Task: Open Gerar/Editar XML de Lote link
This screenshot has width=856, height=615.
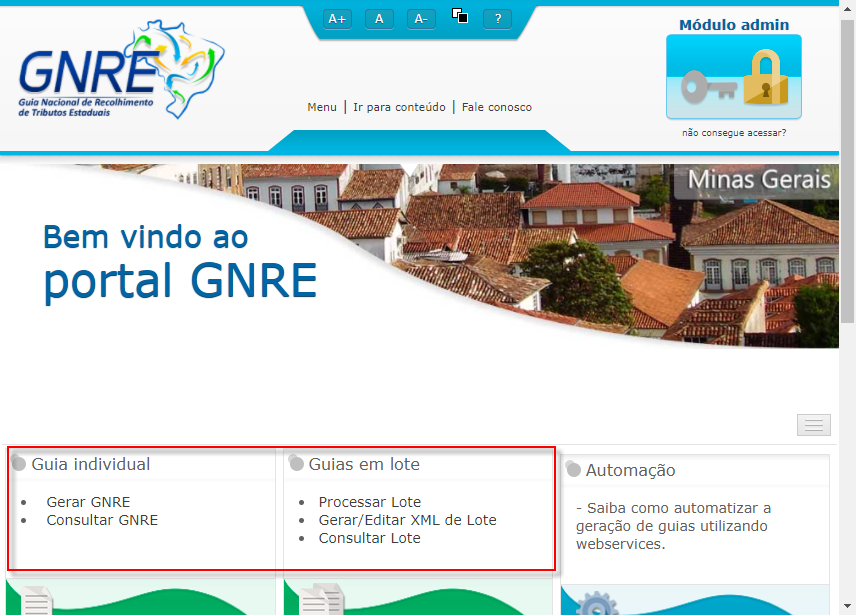Action: click(407, 520)
